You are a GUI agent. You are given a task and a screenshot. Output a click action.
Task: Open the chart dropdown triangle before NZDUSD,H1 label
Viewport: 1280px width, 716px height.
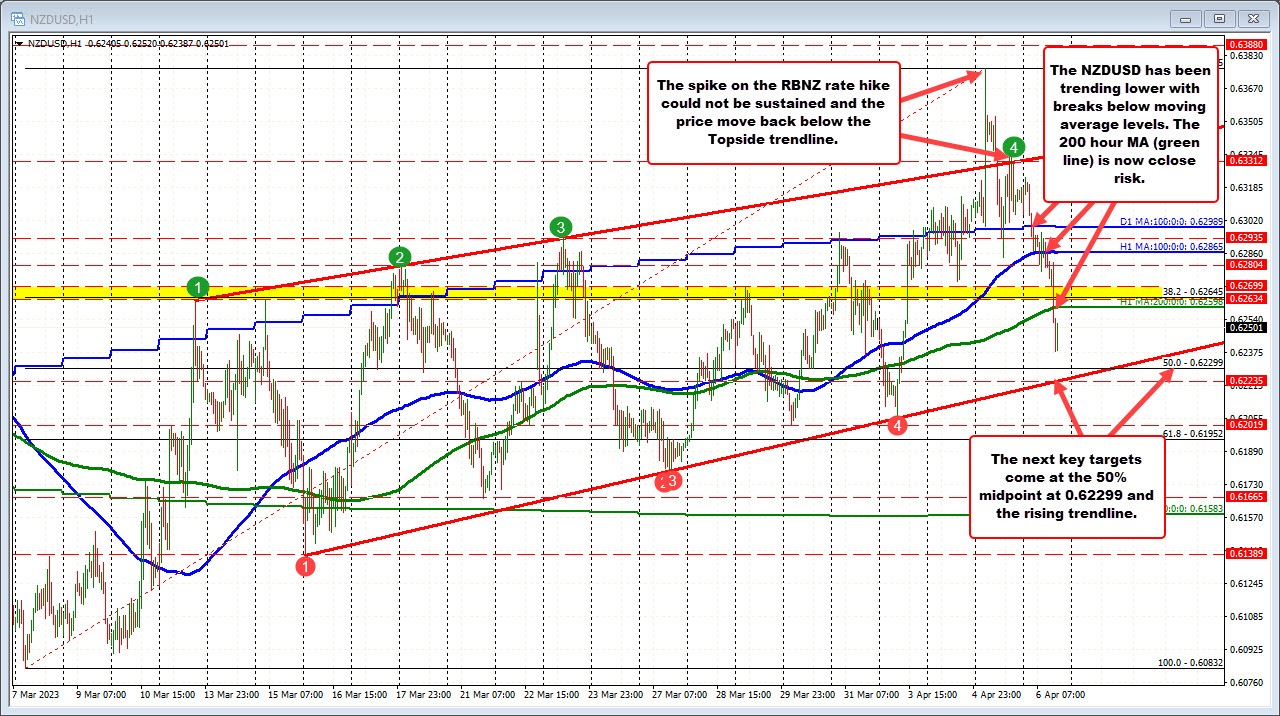click(19, 43)
